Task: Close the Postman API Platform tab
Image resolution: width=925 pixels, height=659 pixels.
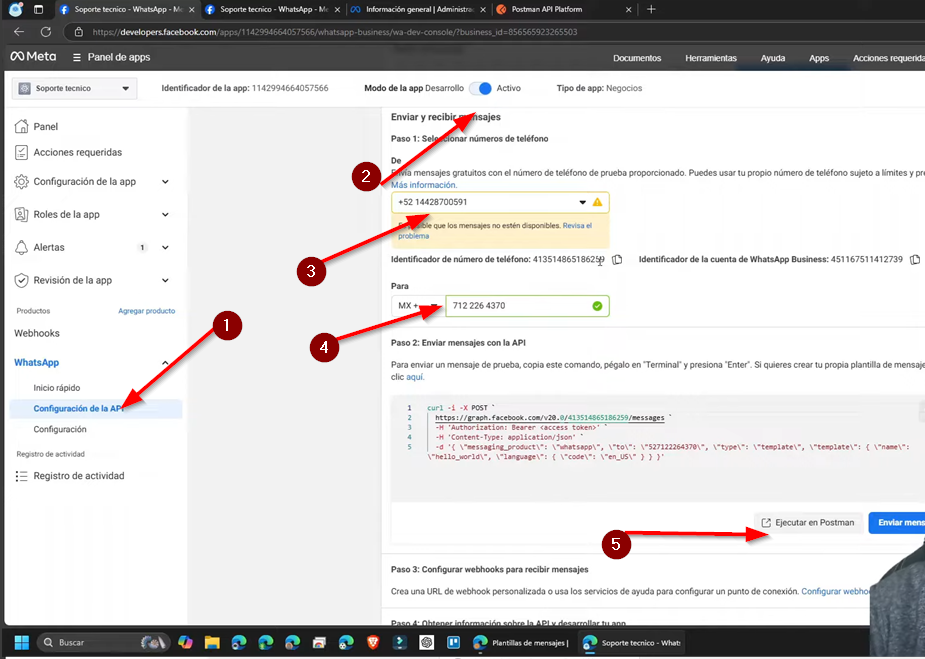Action: point(628,9)
